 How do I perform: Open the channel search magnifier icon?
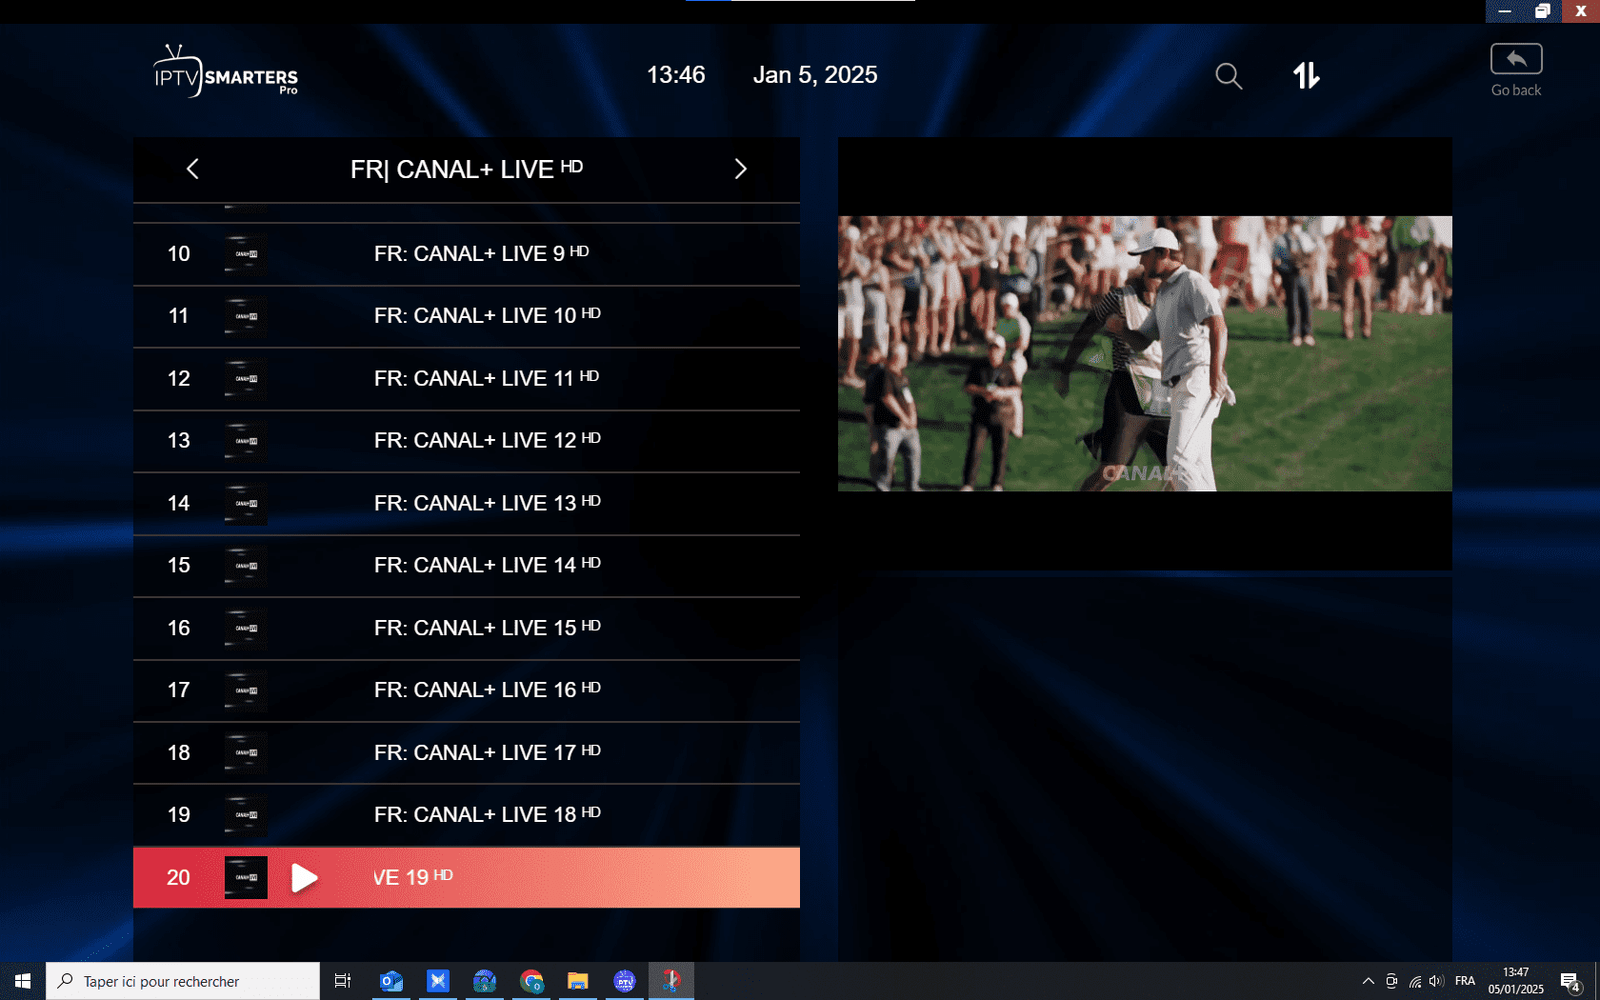(1228, 76)
